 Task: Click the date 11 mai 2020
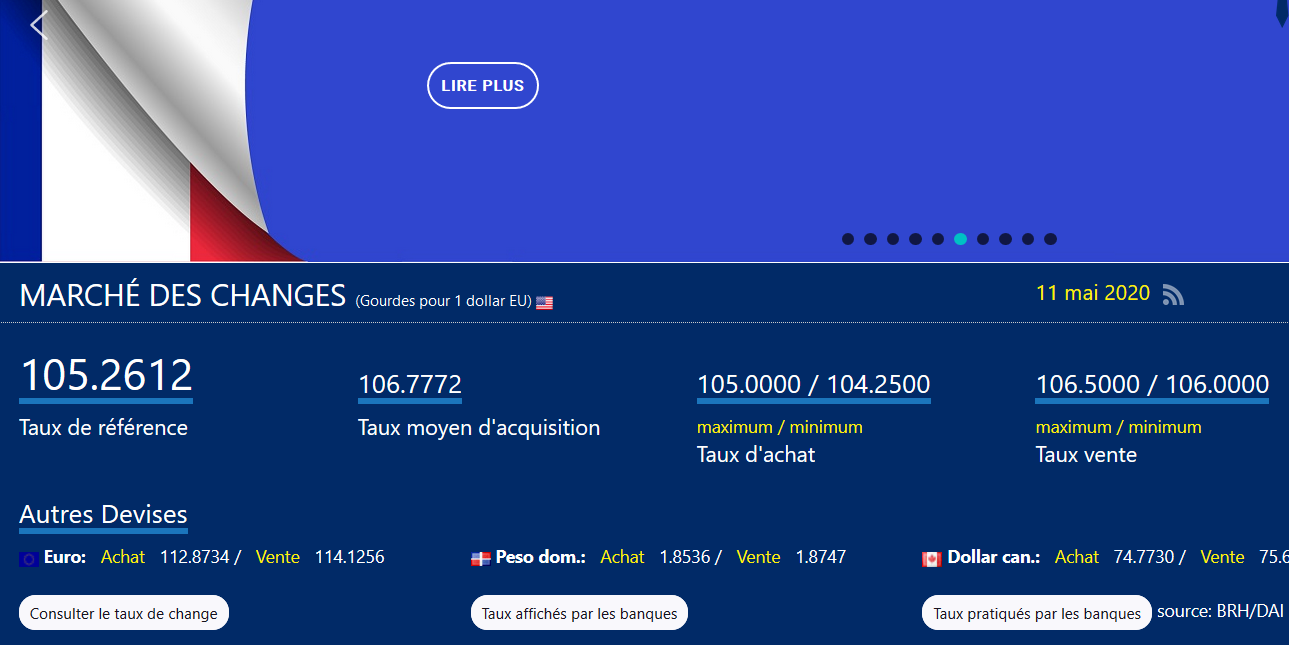click(1093, 293)
